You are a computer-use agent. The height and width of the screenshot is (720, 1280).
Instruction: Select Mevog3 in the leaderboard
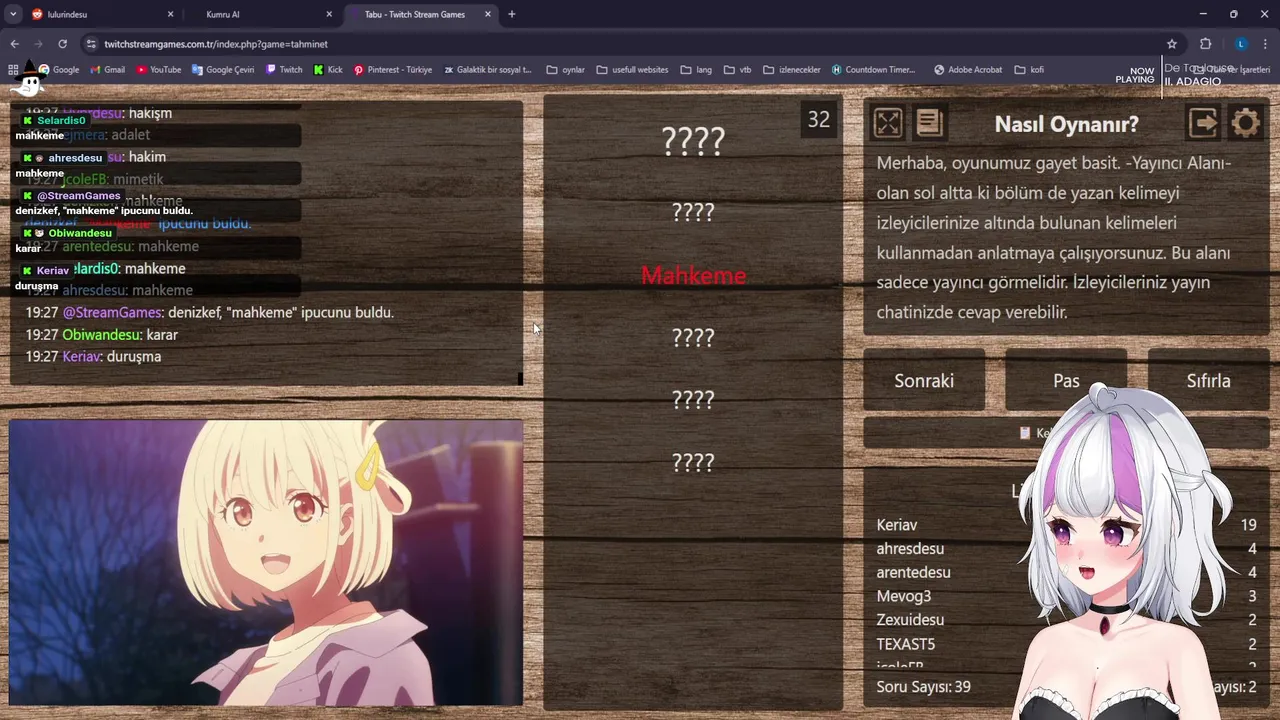click(x=904, y=597)
